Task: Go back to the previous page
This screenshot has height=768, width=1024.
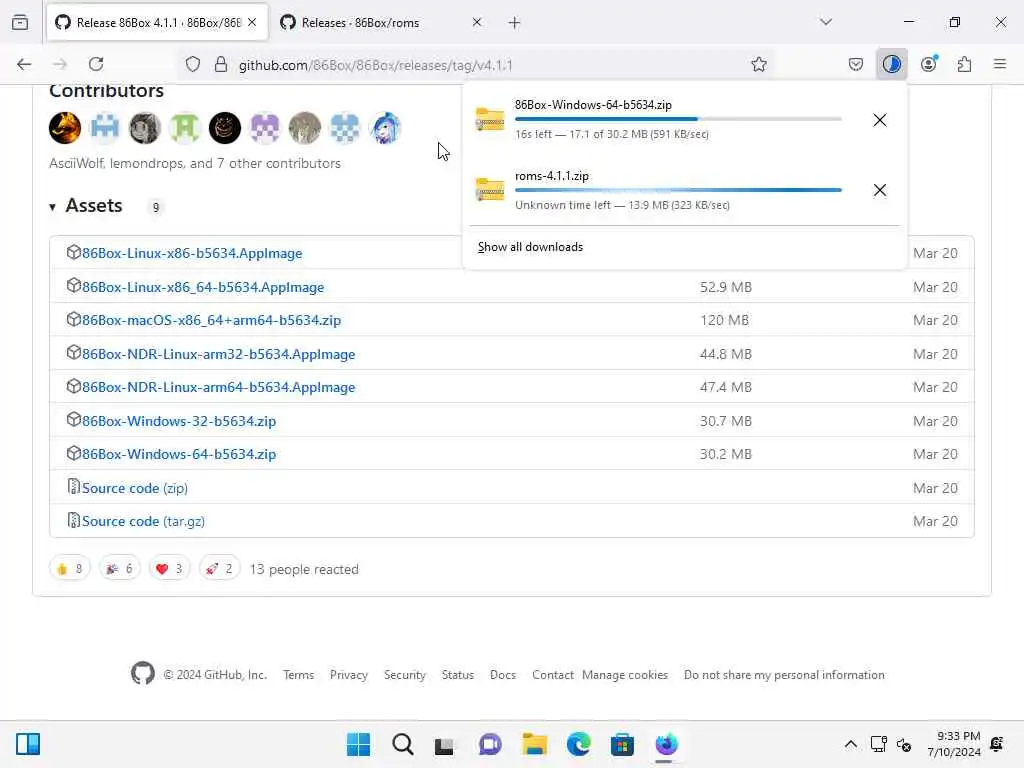Action: [x=24, y=64]
